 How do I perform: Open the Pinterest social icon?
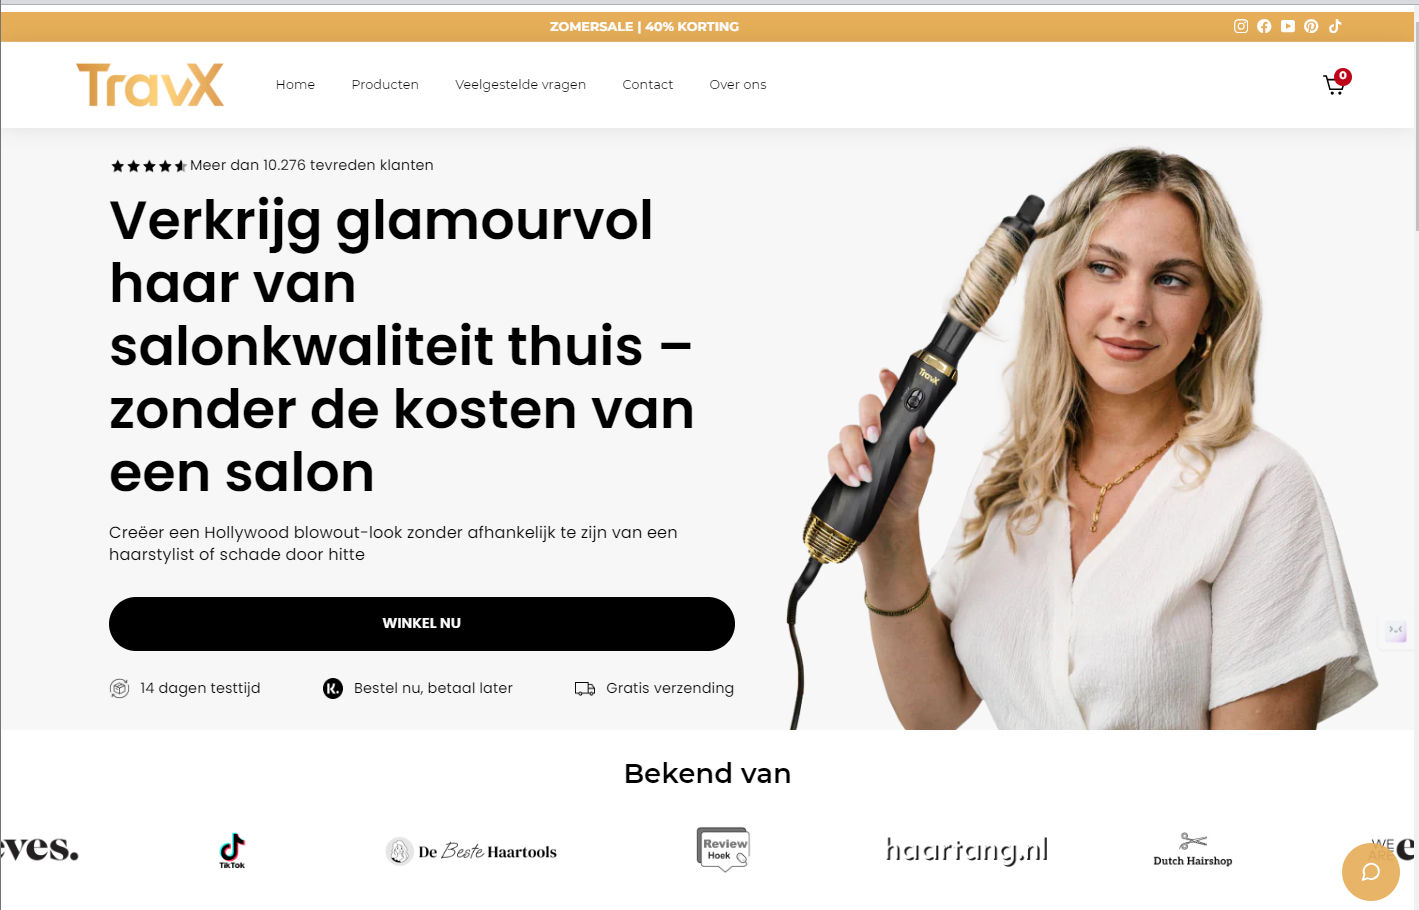pyautogui.click(x=1311, y=26)
